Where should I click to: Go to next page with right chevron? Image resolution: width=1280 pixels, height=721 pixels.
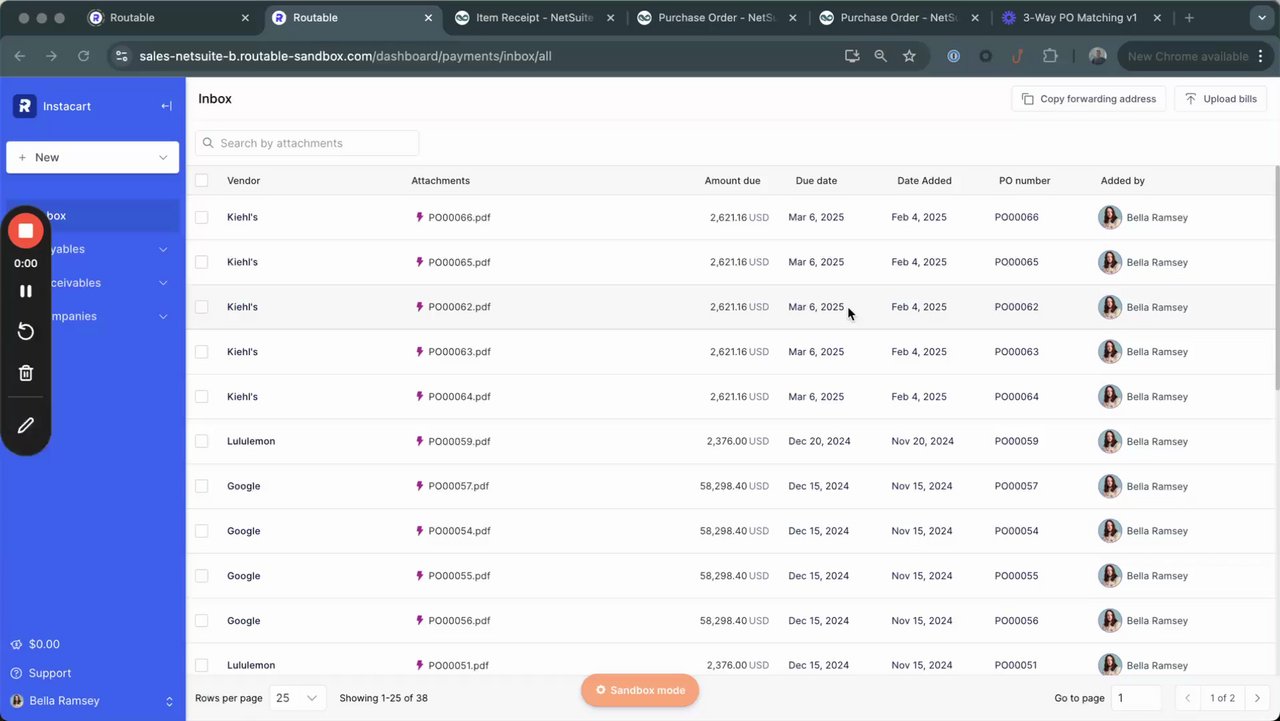pyautogui.click(x=1257, y=698)
